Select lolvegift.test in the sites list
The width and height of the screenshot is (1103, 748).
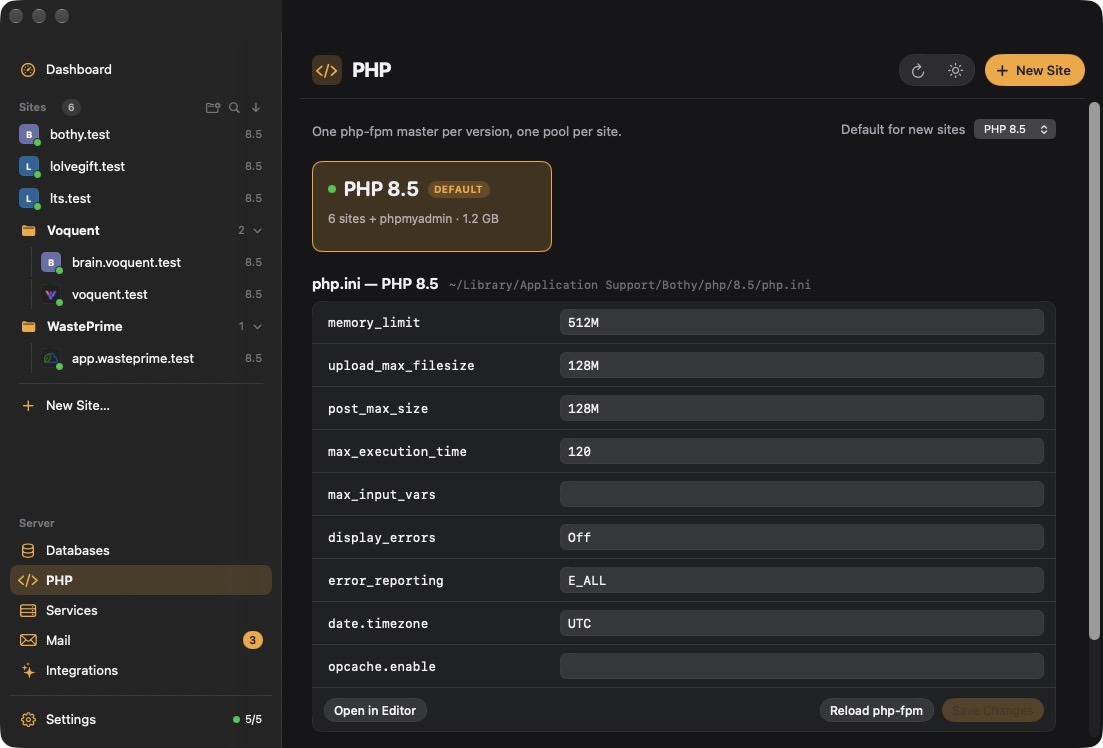click(x=141, y=166)
